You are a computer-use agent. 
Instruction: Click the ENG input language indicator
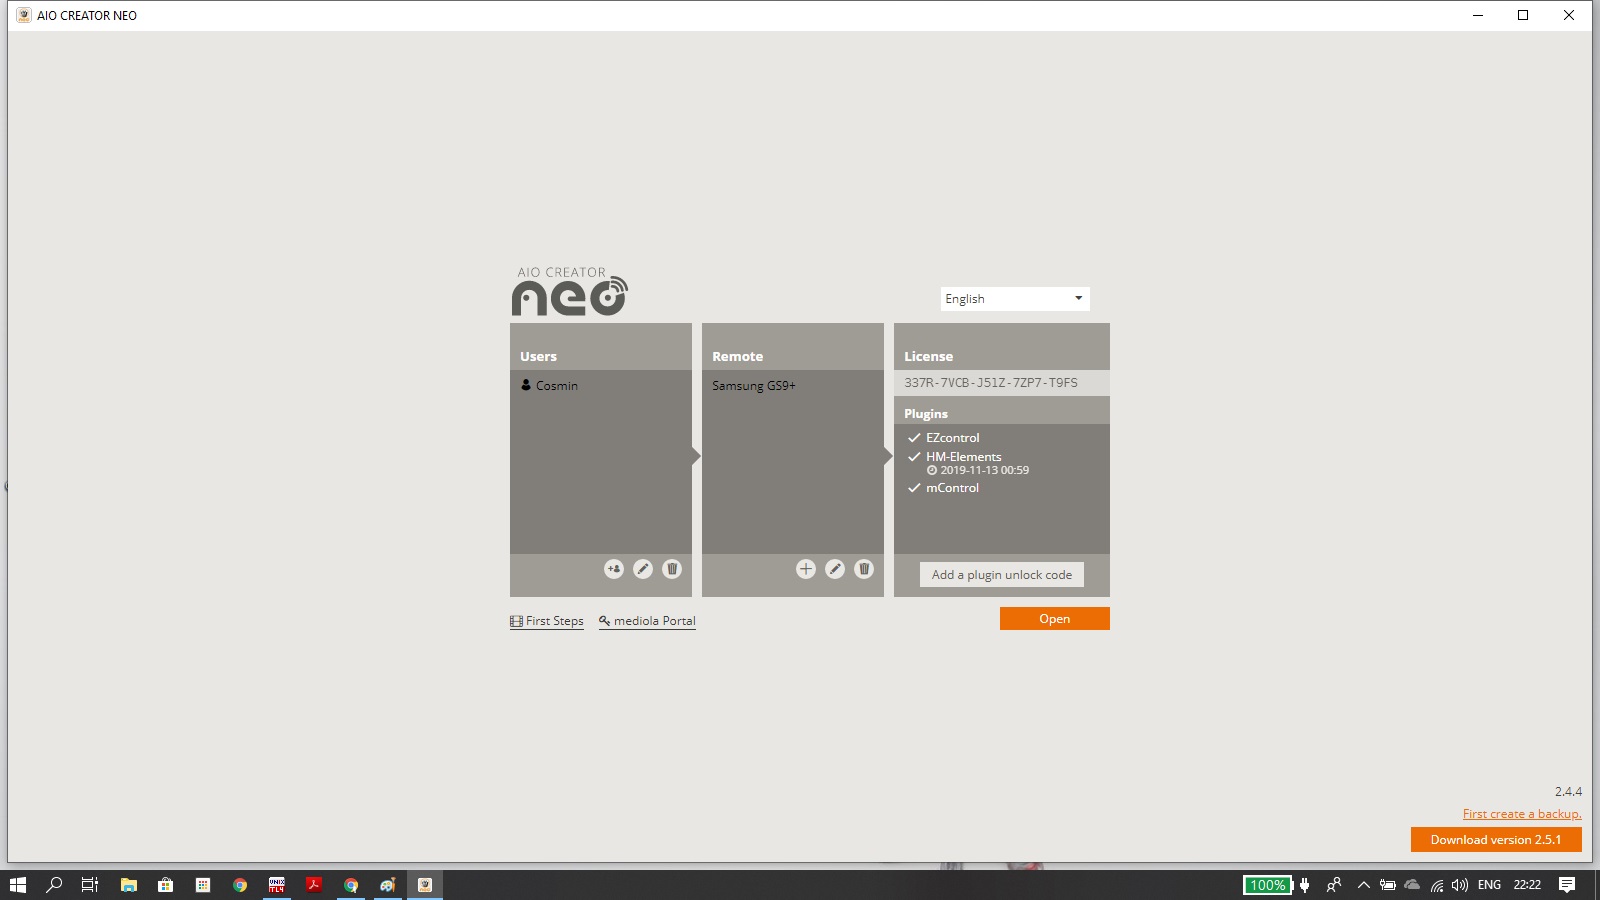tap(1489, 885)
